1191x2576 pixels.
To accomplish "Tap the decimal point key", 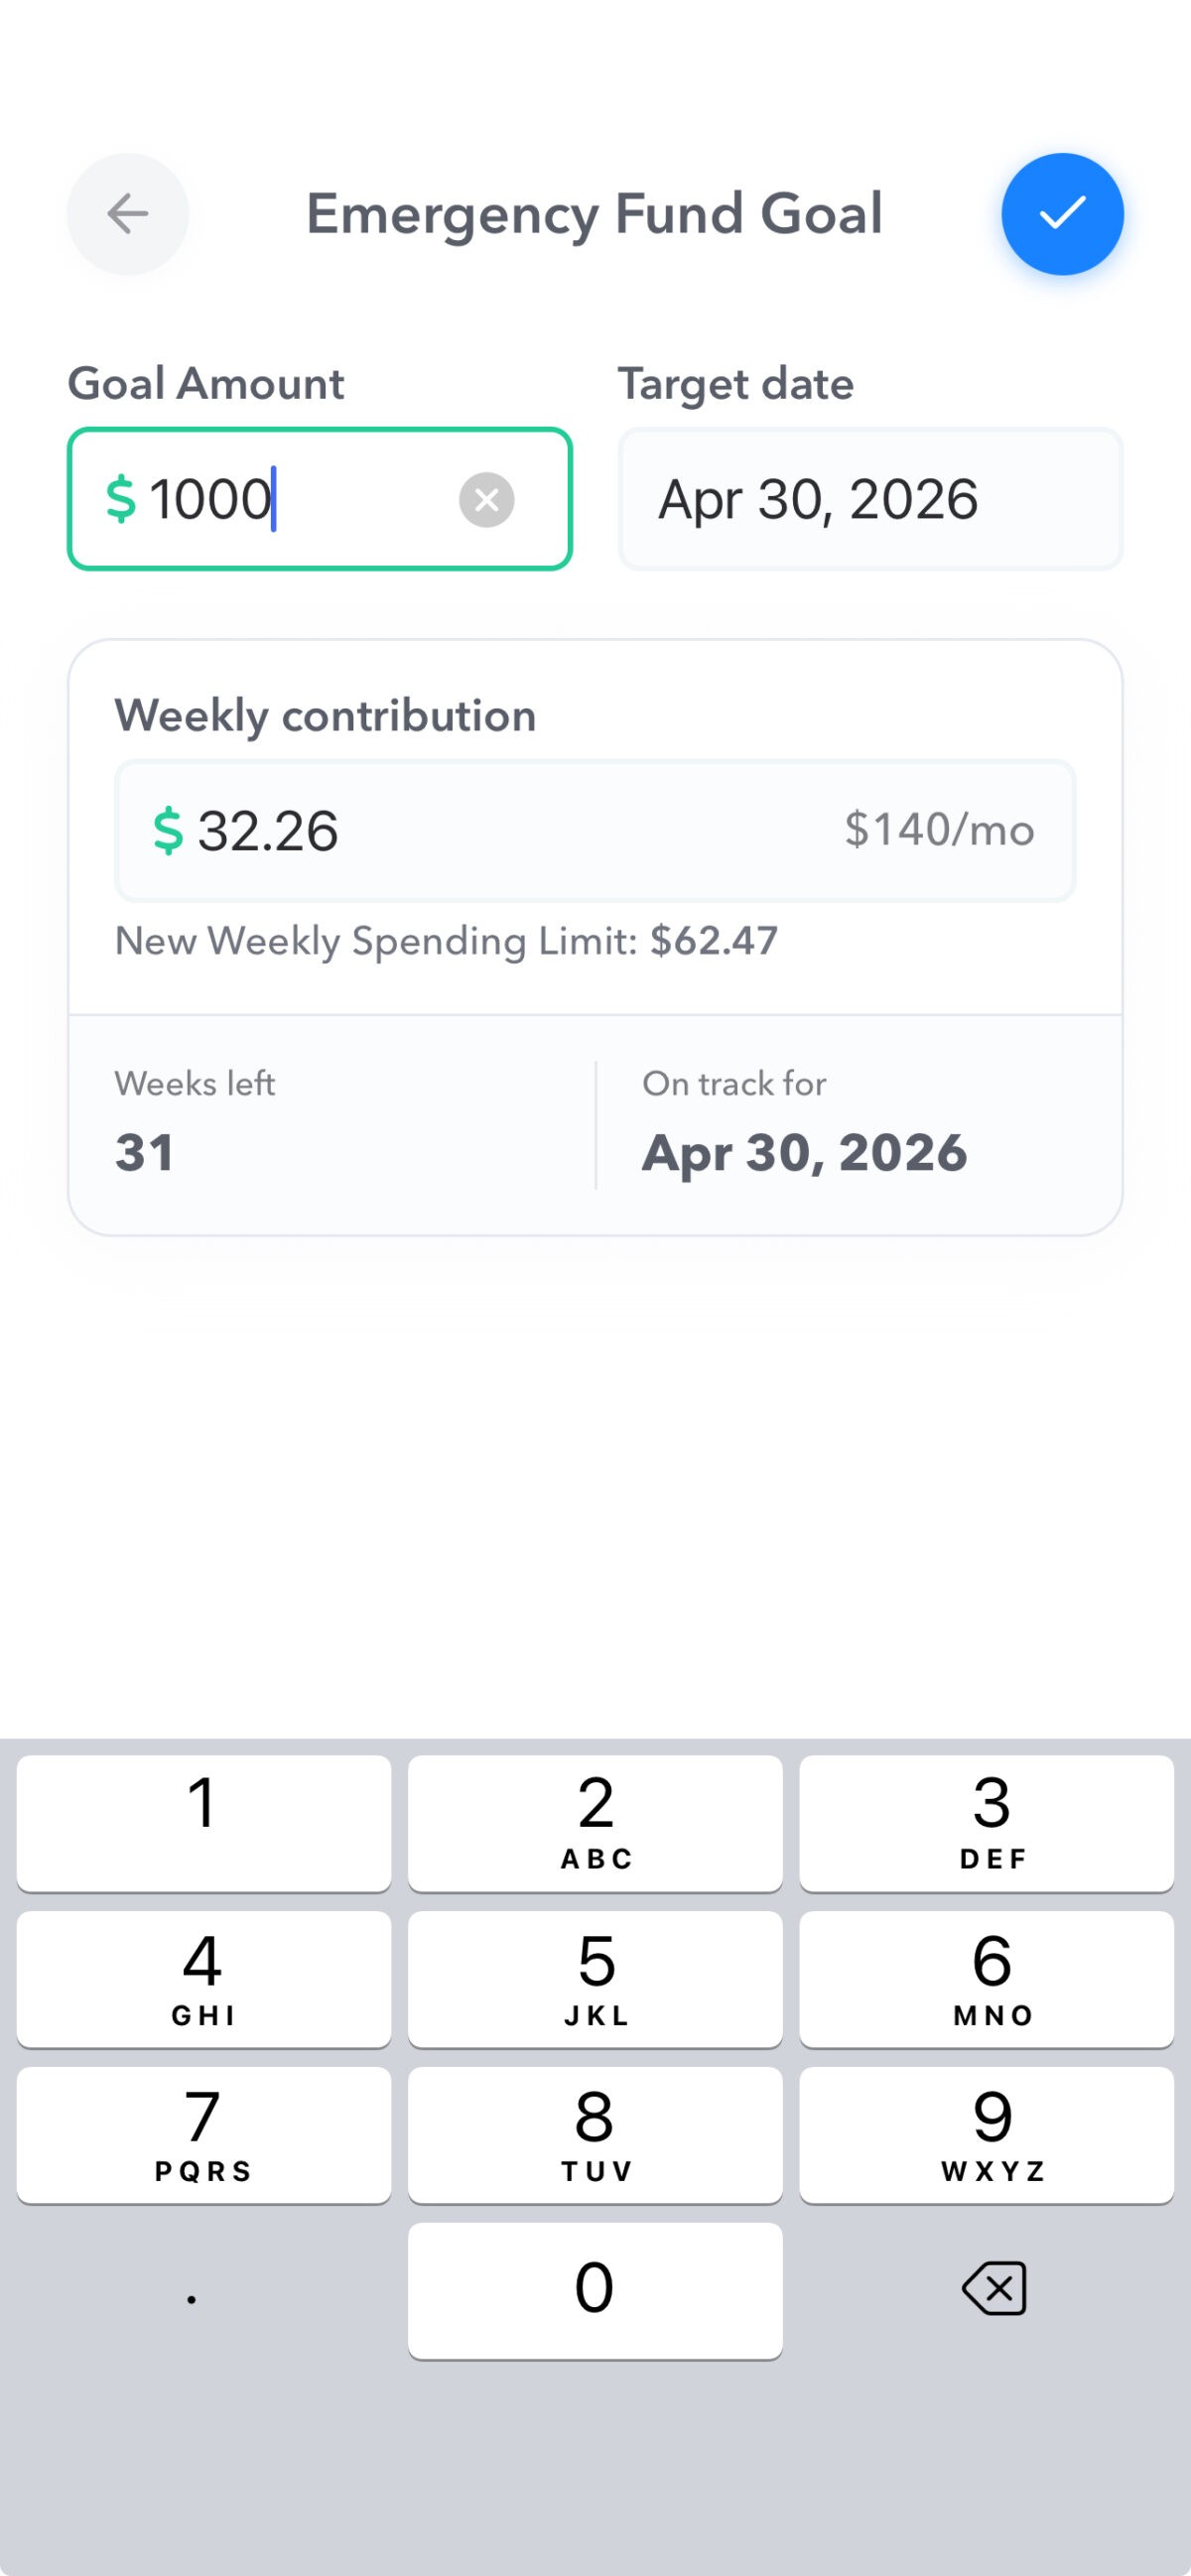I will (x=192, y=2290).
